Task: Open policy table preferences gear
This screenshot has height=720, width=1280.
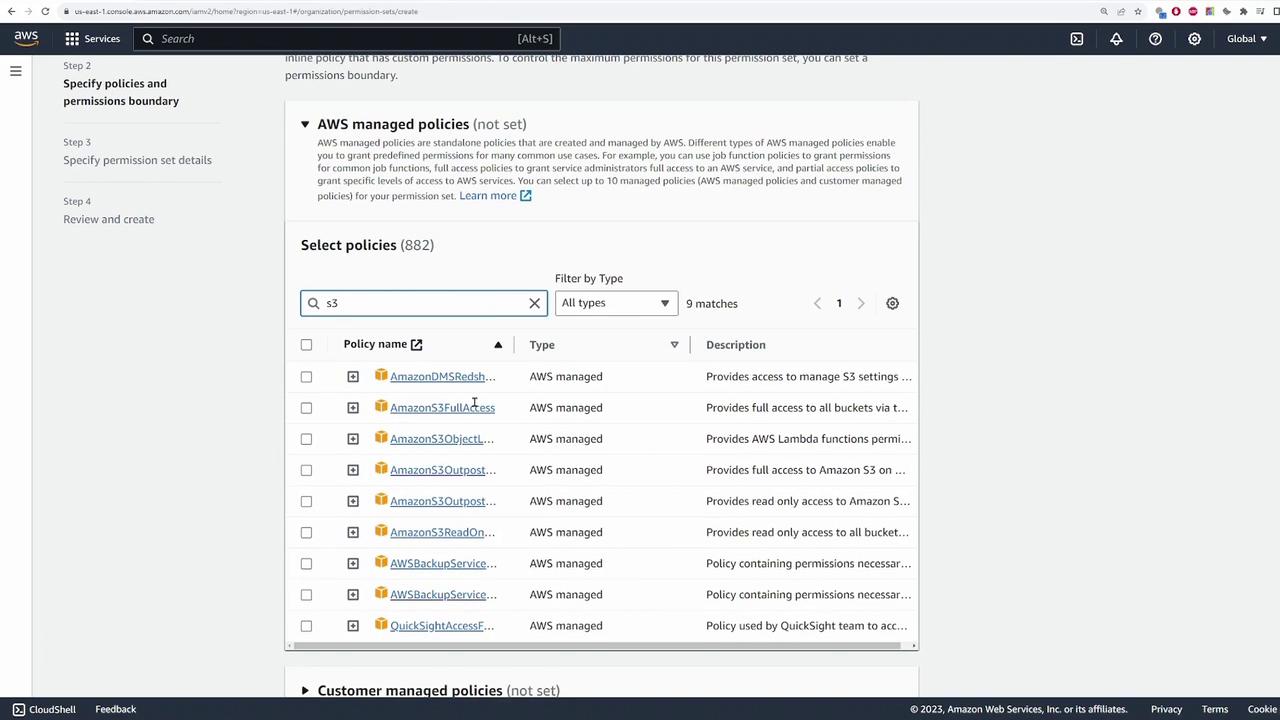Action: click(892, 303)
